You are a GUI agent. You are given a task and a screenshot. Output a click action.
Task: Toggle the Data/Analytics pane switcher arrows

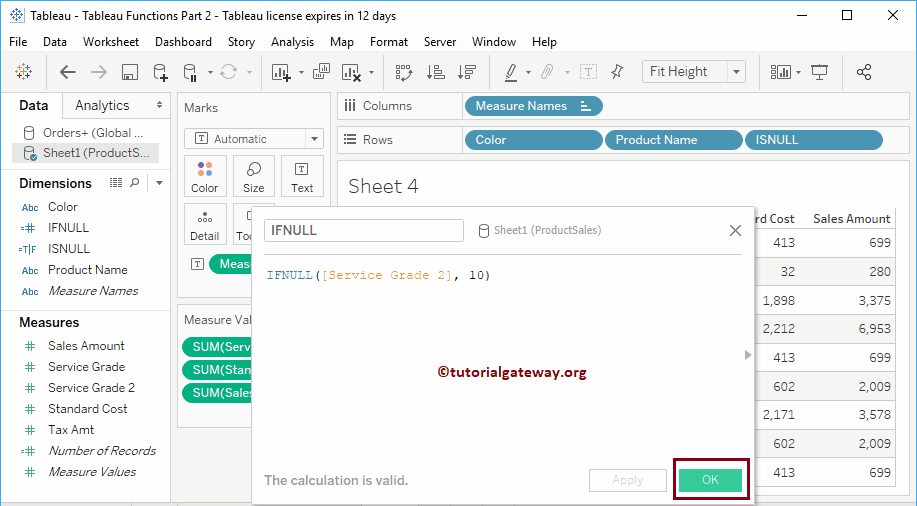click(x=159, y=105)
